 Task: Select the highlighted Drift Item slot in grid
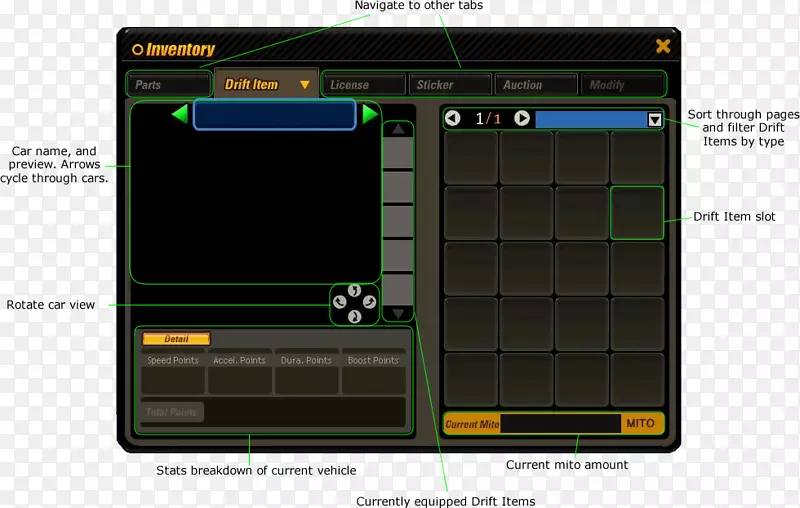pos(637,213)
